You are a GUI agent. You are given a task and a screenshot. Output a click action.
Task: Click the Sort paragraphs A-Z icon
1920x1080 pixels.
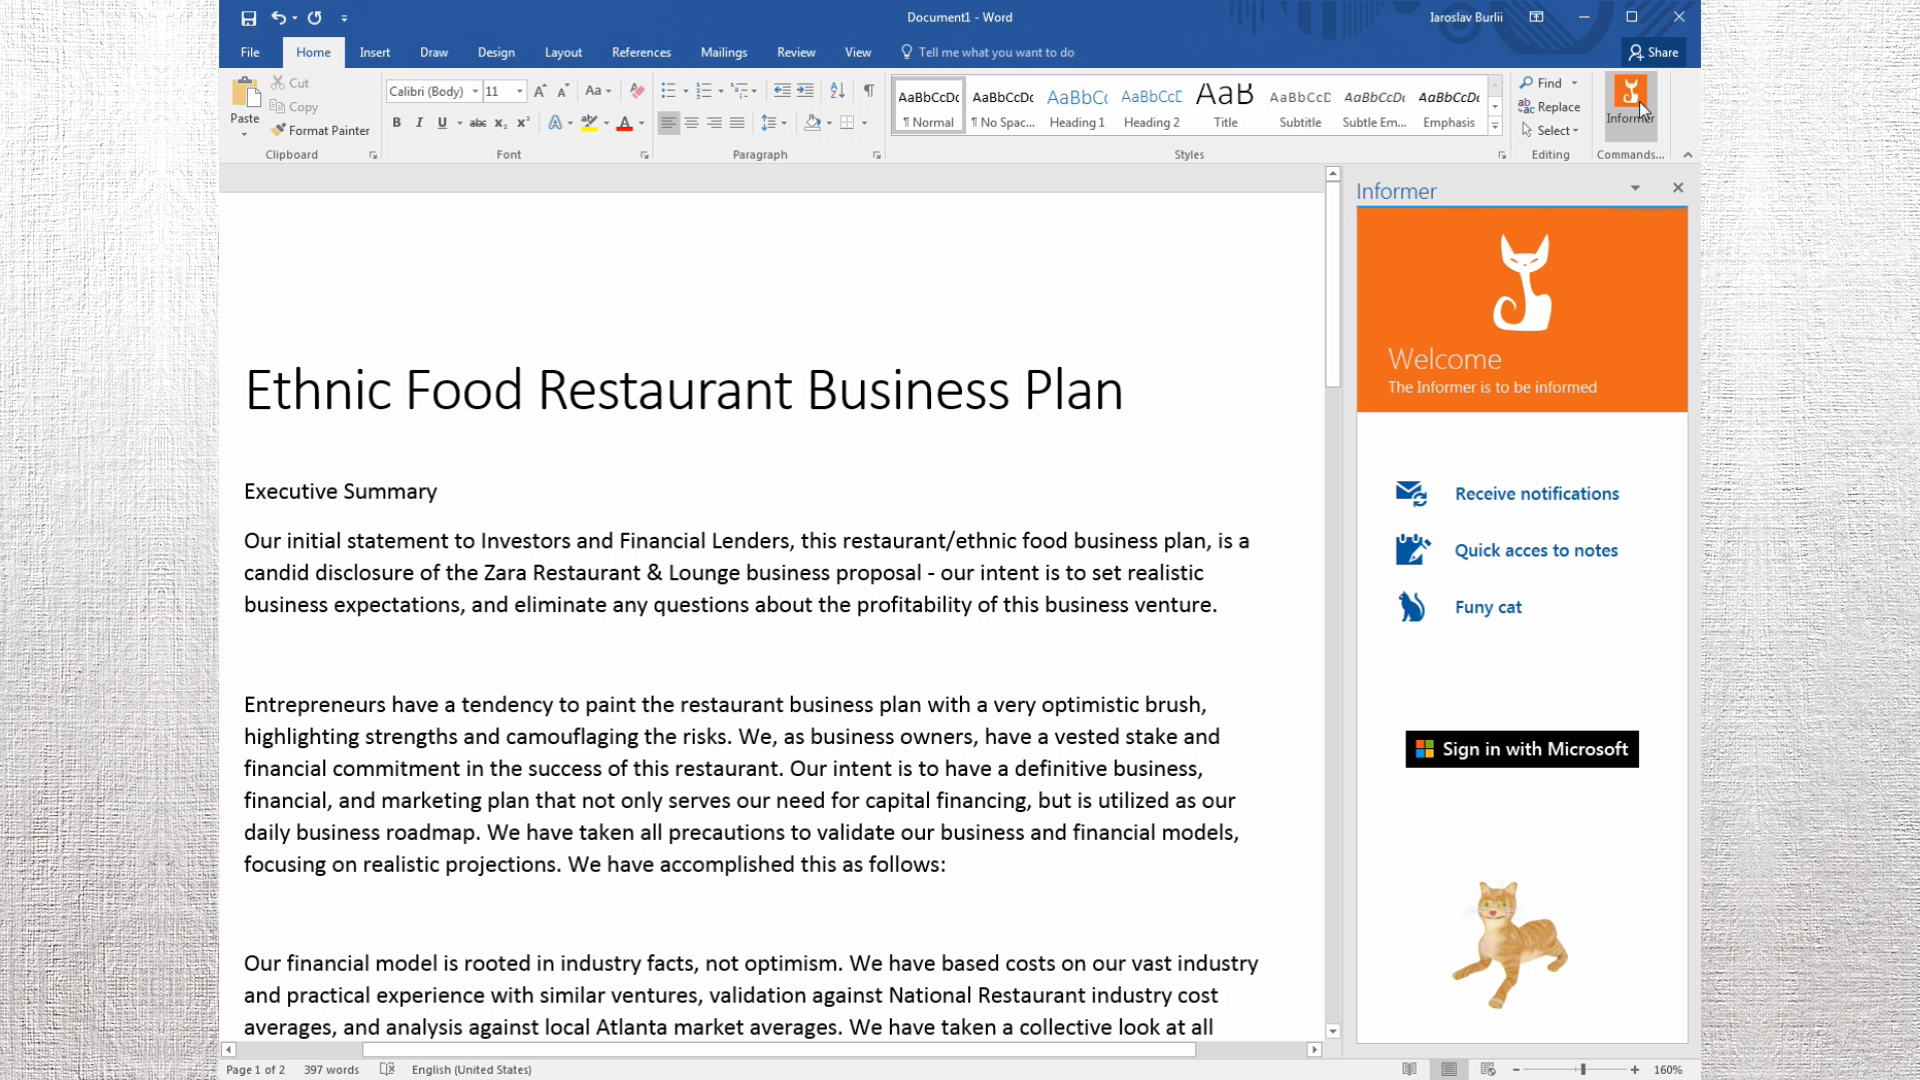837,91
